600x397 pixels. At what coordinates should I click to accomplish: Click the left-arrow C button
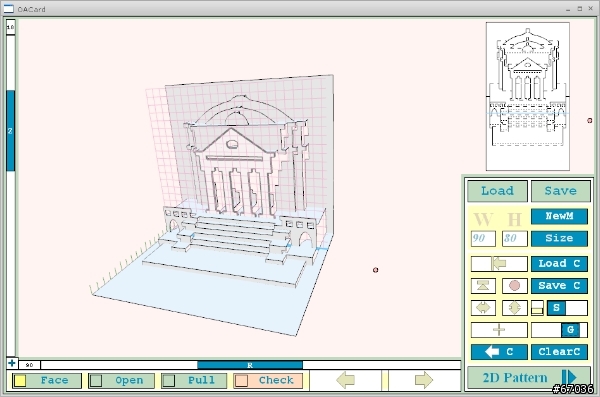pyautogui.click(x=499, y=352)
